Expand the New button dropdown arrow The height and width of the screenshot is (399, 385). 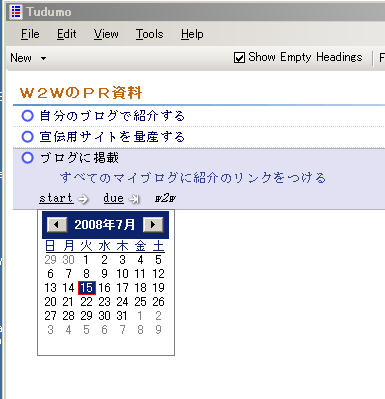click(43, 58)
